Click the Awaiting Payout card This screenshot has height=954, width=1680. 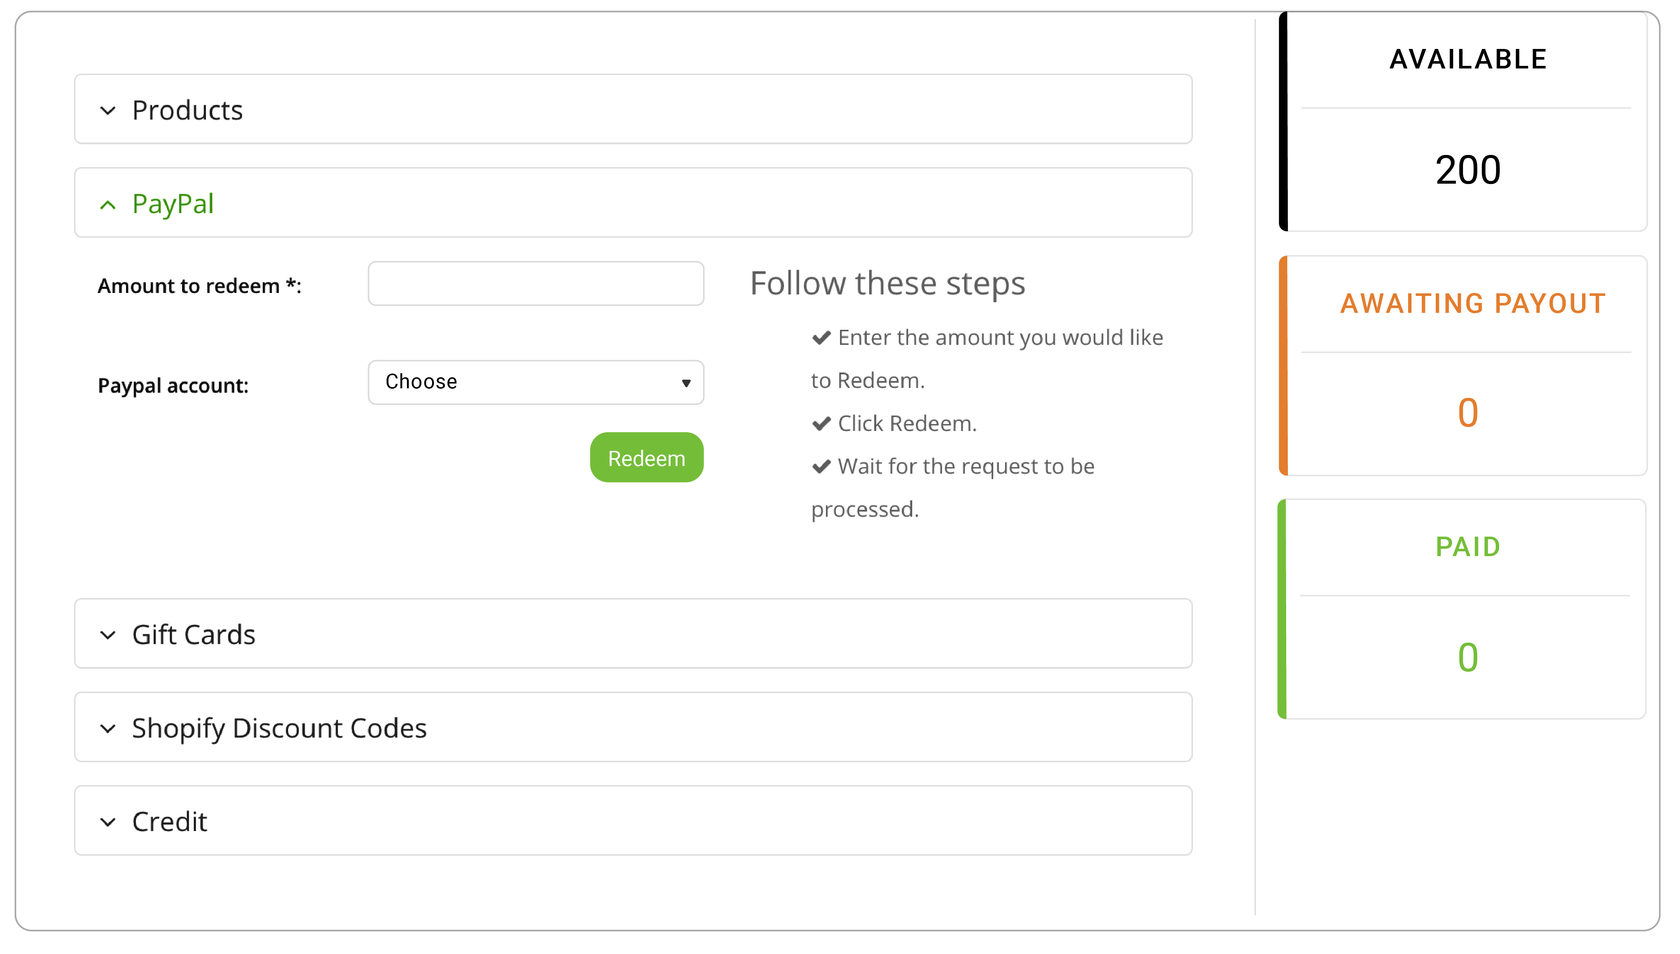click(x=1466, y=366)
